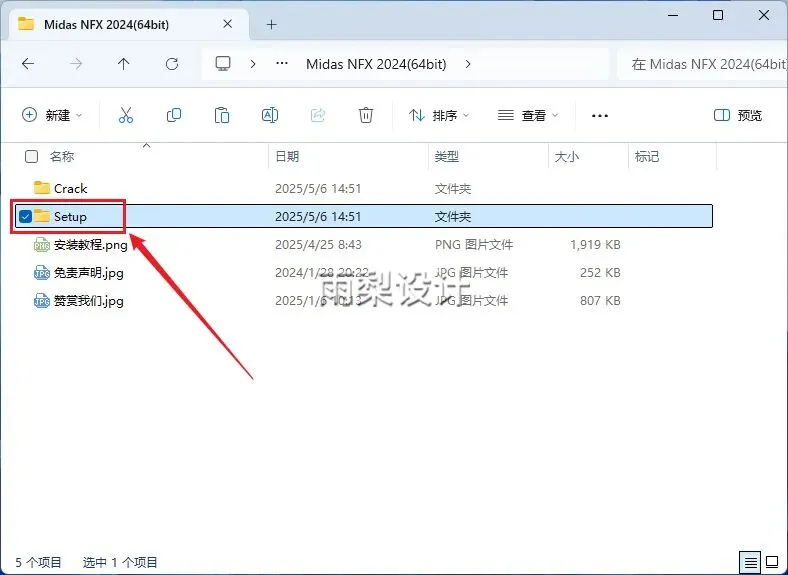Click the Crack folder date 2025/5/6 14:51

(x=318, y=188)
